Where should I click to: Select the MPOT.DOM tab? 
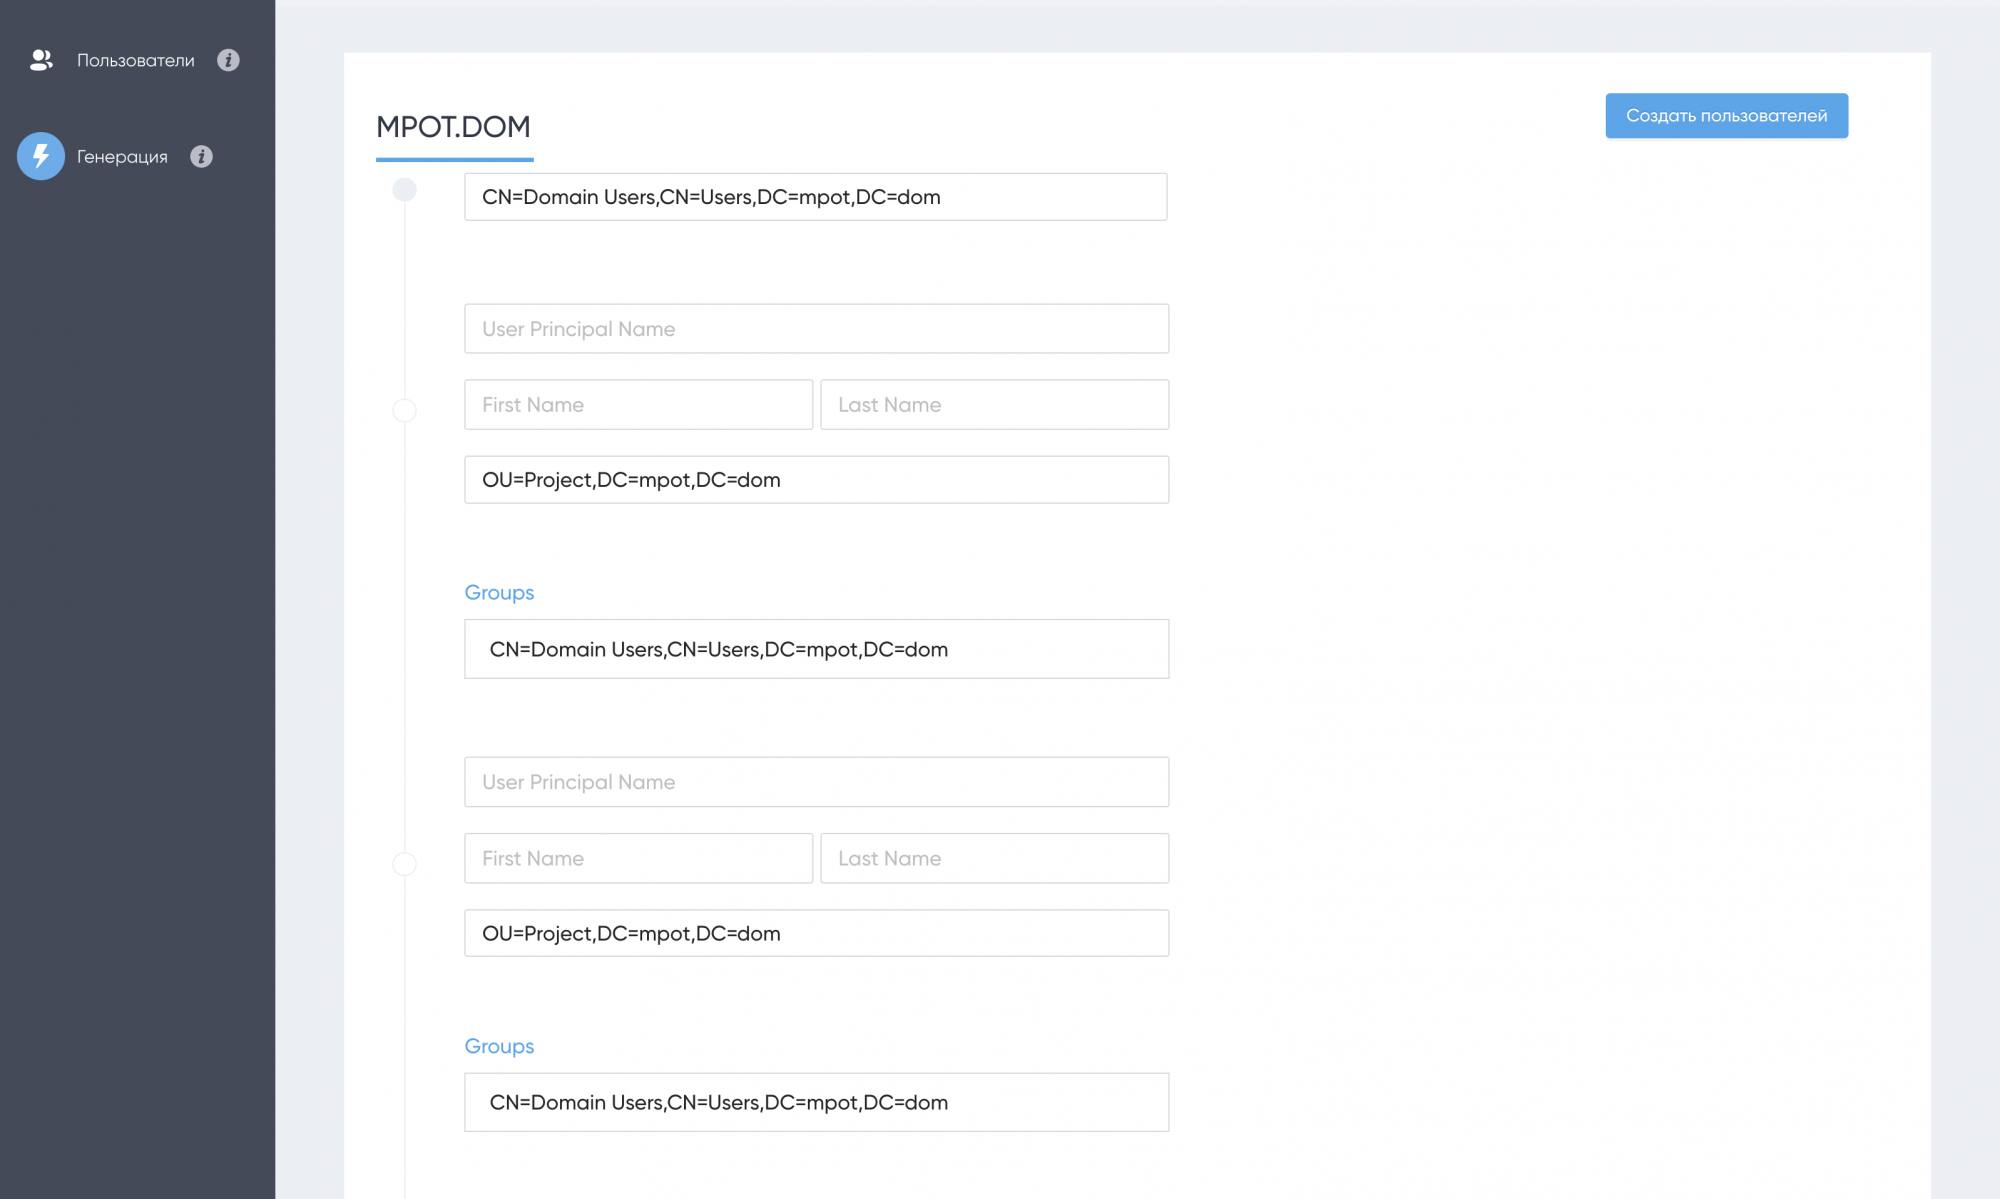[x=453, y=127]
